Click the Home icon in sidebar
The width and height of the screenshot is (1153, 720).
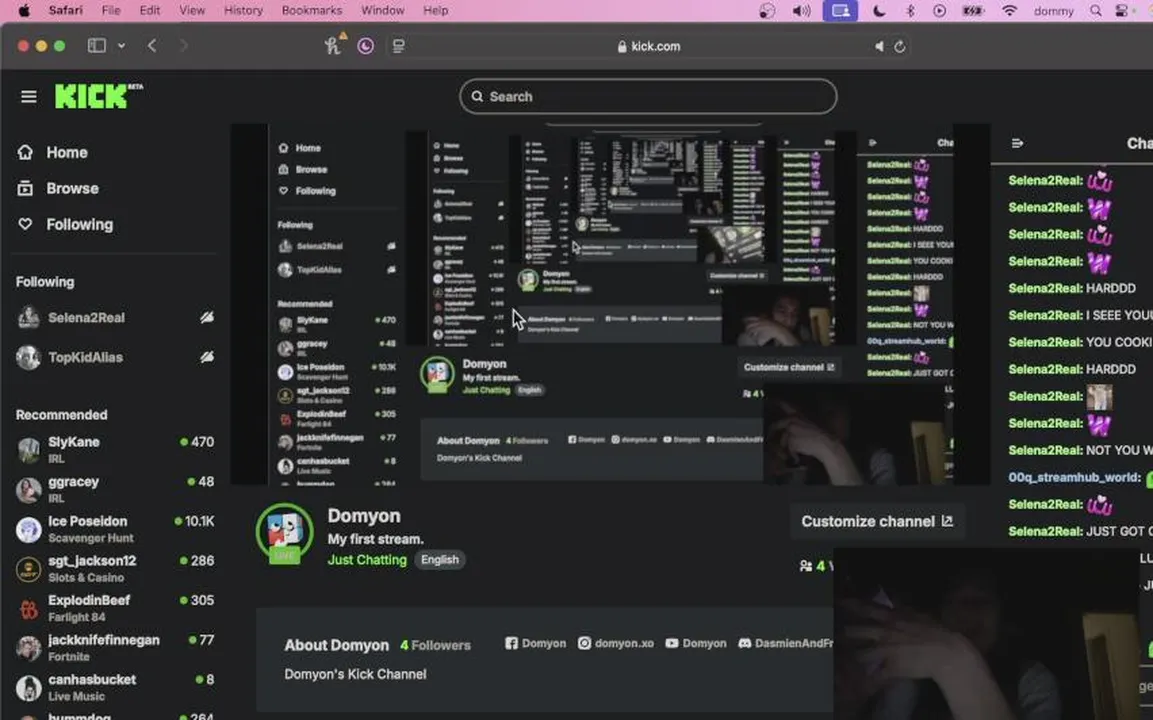26,152
